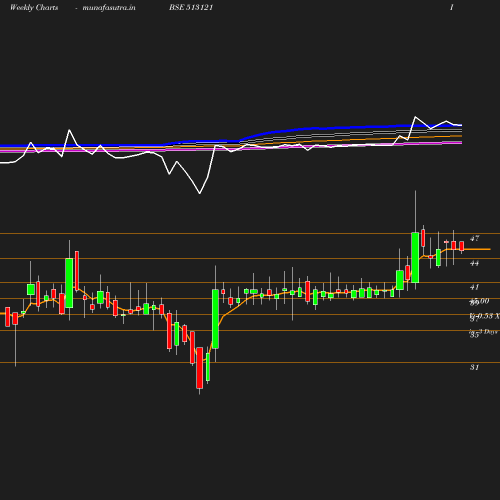Click the 'Weekly Charts' title text
Image resolution: width=500 pixels, height=500 pixels.
pos(34,8)
